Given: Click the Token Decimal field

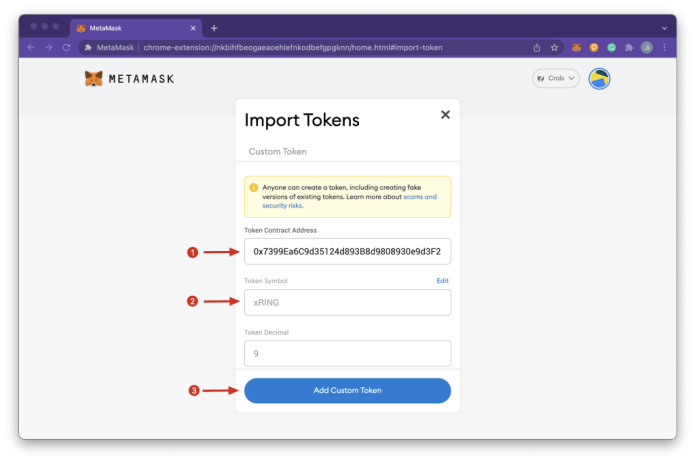Looking at the screenshot, I should 348,354.
